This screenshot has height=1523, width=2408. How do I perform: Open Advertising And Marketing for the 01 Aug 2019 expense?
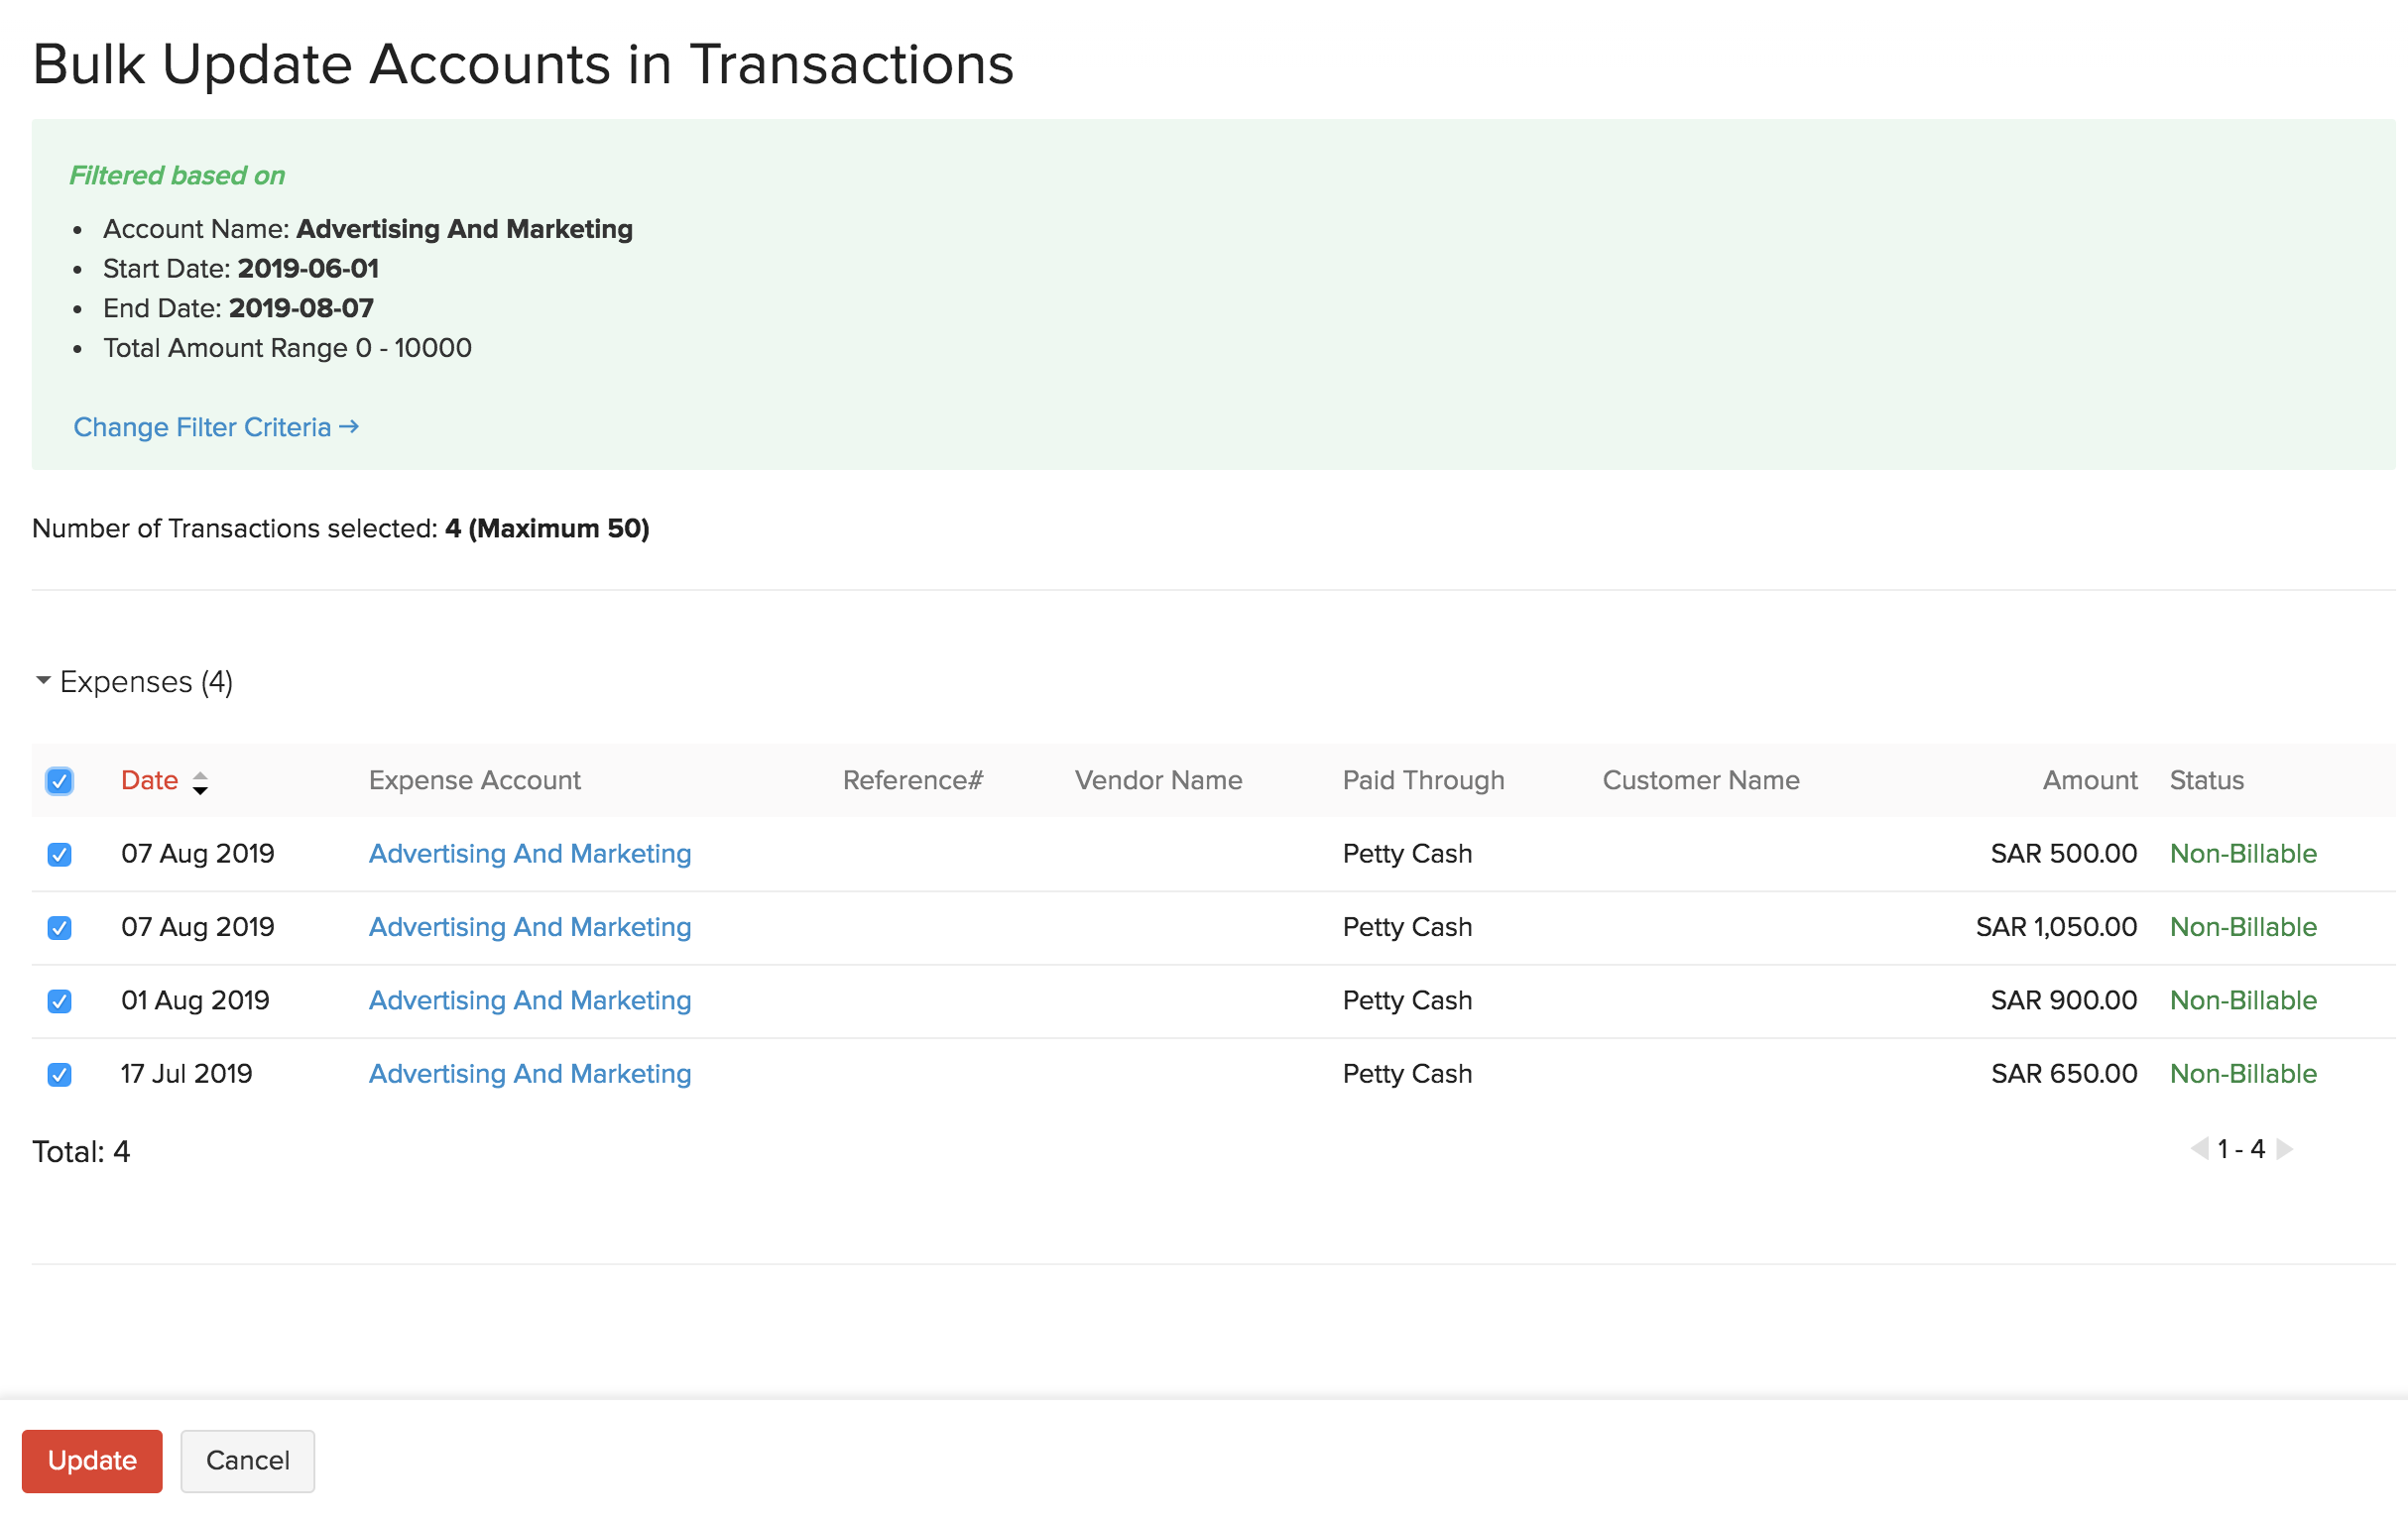point(529,1000)
